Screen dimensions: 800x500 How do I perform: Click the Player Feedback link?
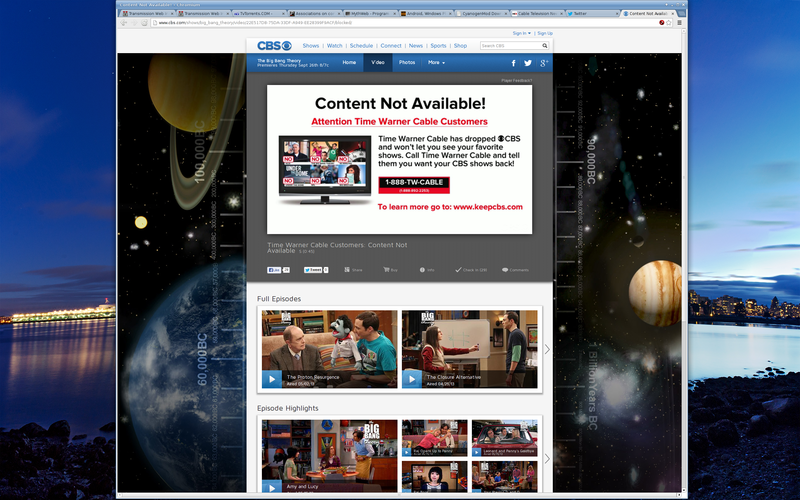516,81
